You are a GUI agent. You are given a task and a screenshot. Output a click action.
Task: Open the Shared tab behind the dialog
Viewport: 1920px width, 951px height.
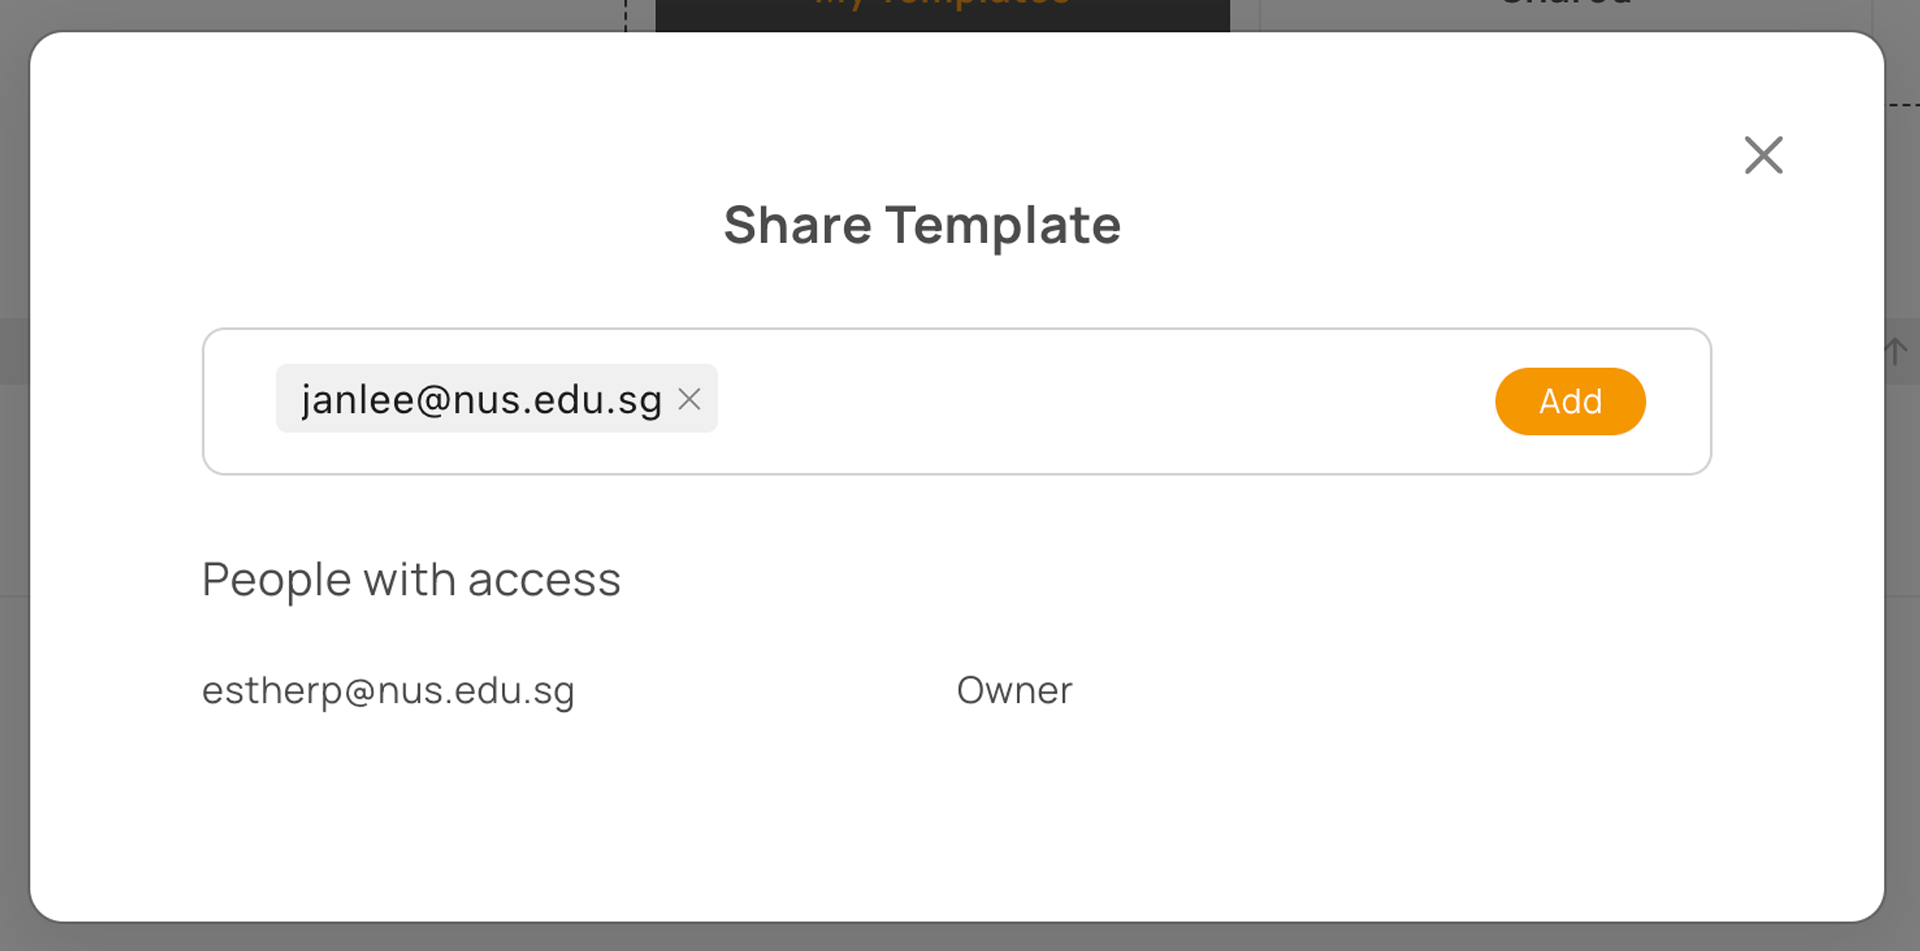point(1565,10)
